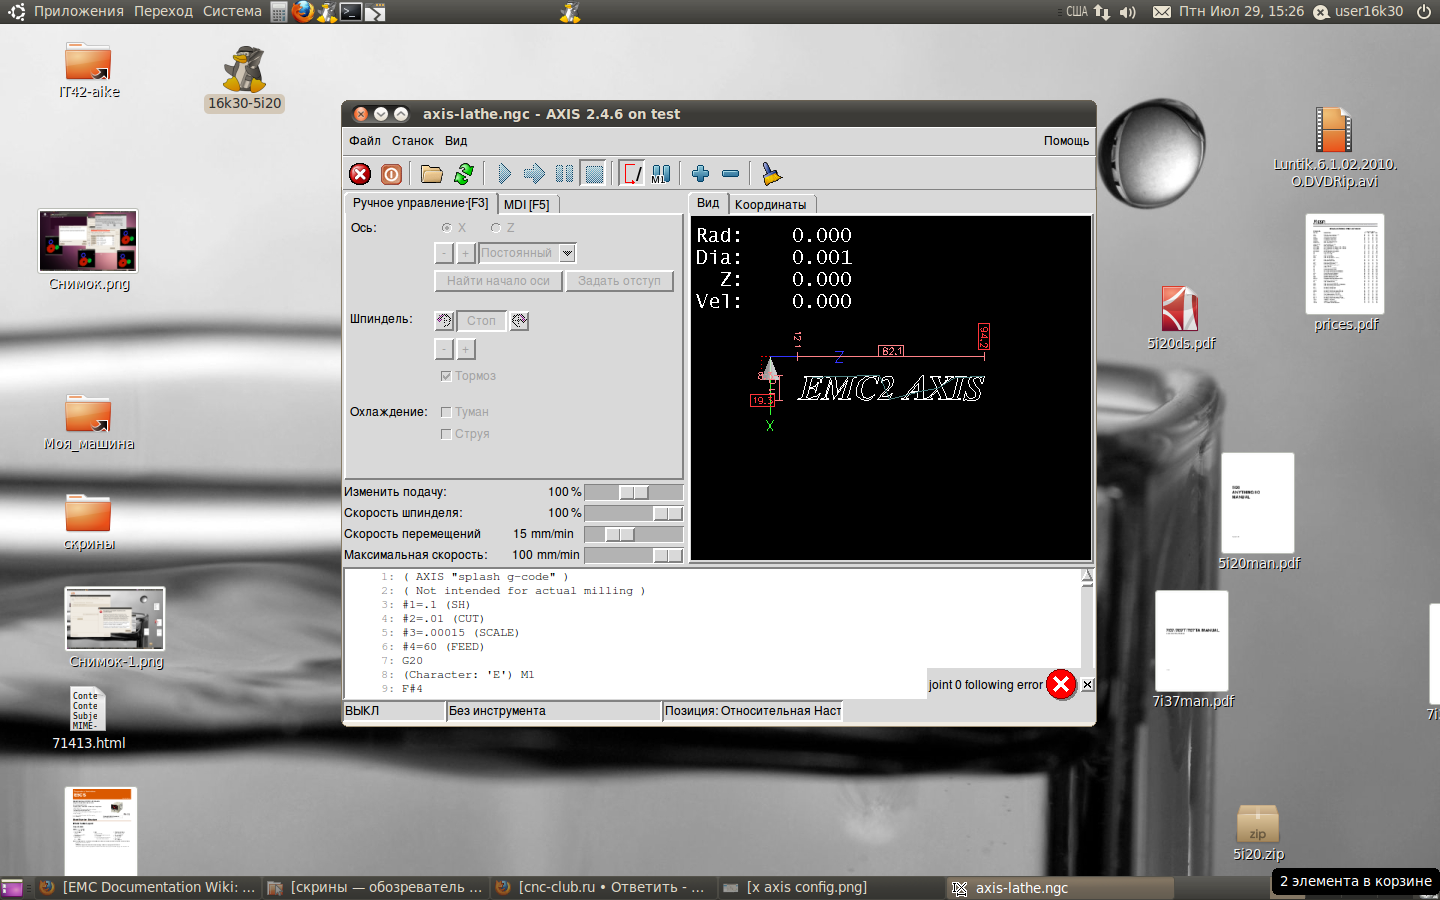Enable the Струя flood coolant checkbox
This screenshot has height=900, width=1440.
pyautogui.click(x=446, y=434)
